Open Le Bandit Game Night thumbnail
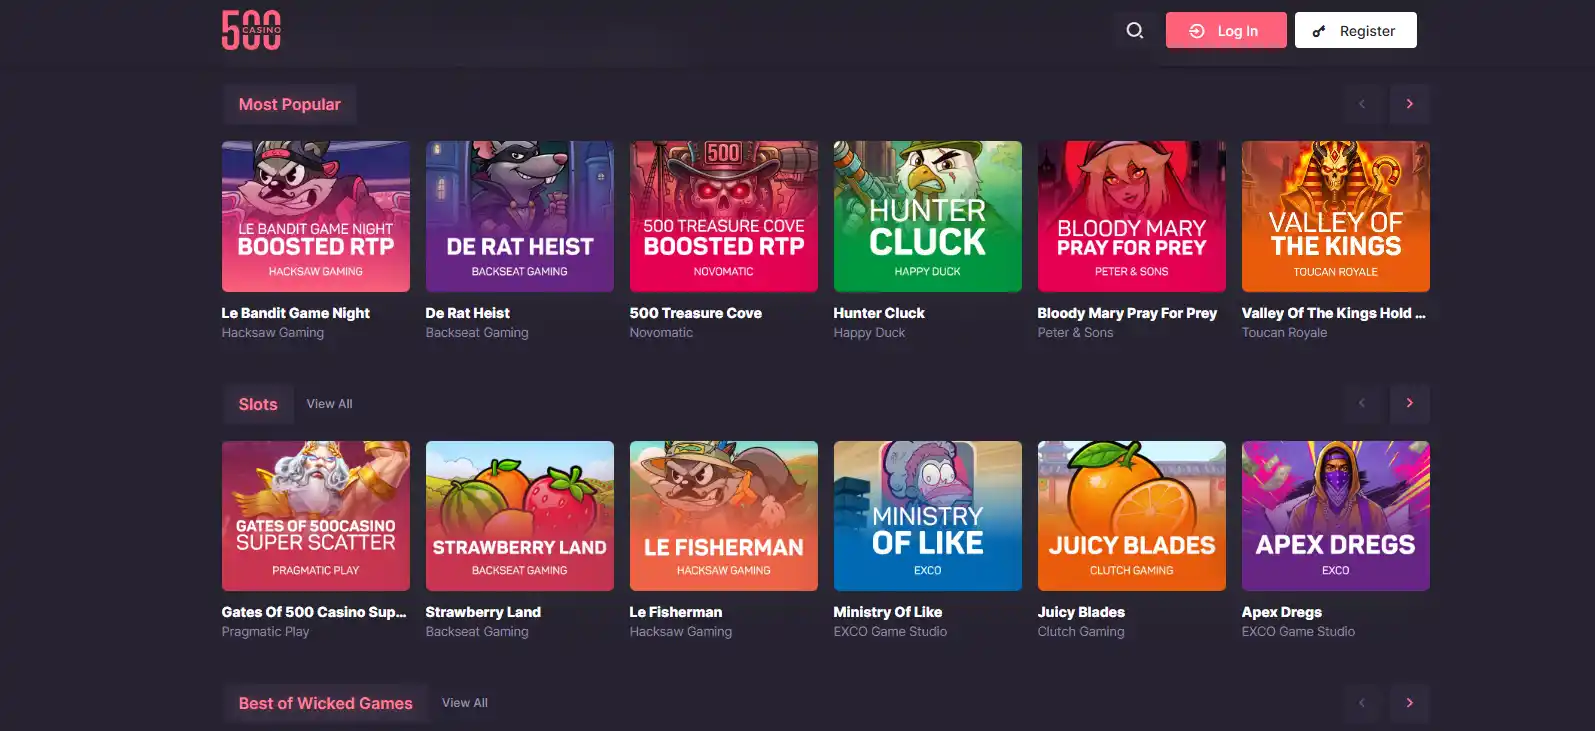Screen dimensions: 1595x731 pos(316,216)
